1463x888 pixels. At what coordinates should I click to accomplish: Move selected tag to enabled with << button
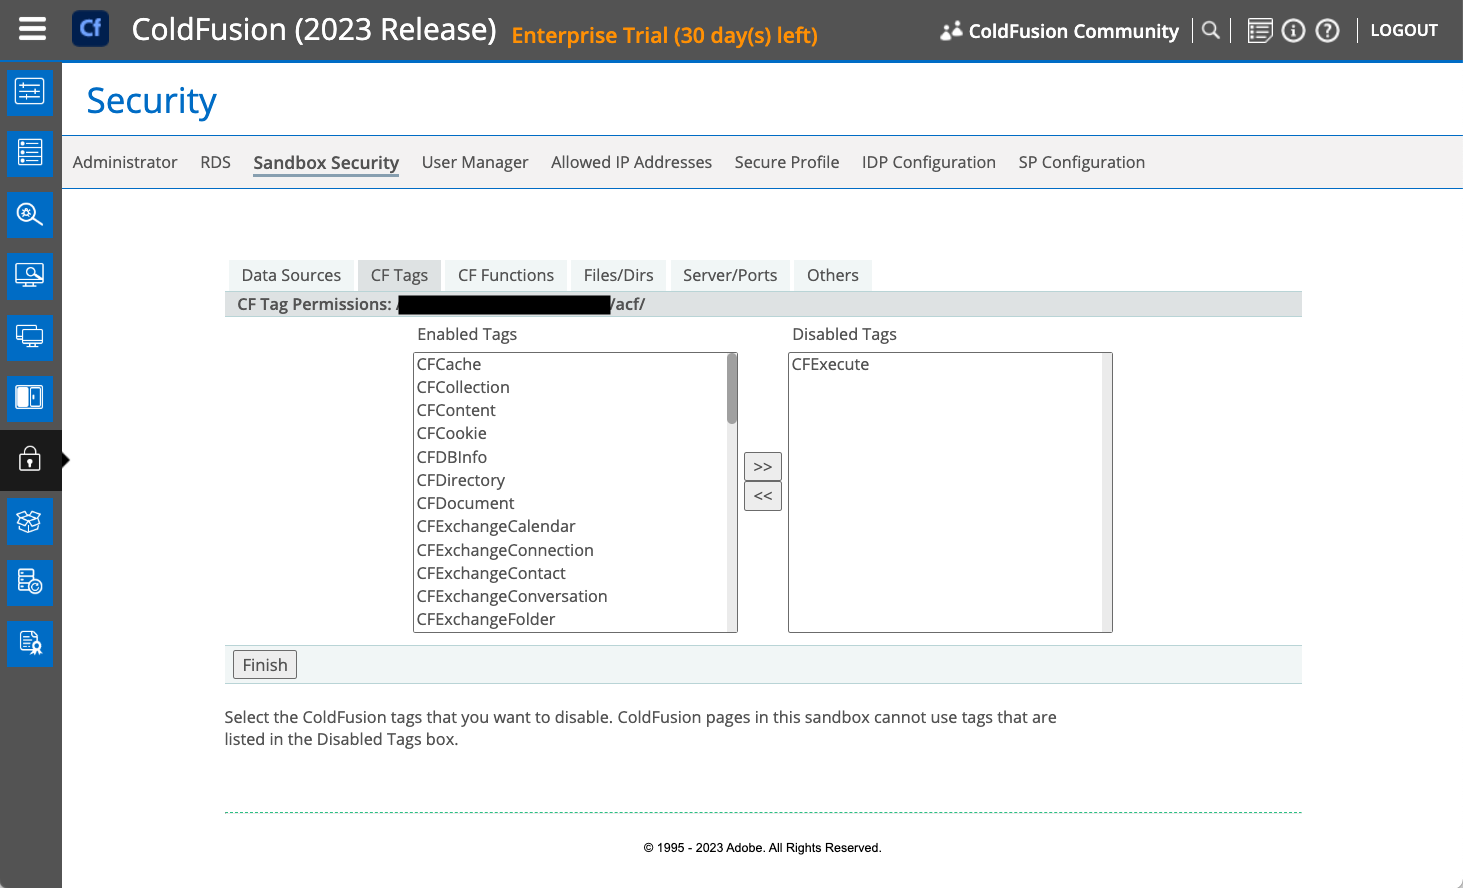click(x=763, y=496)
